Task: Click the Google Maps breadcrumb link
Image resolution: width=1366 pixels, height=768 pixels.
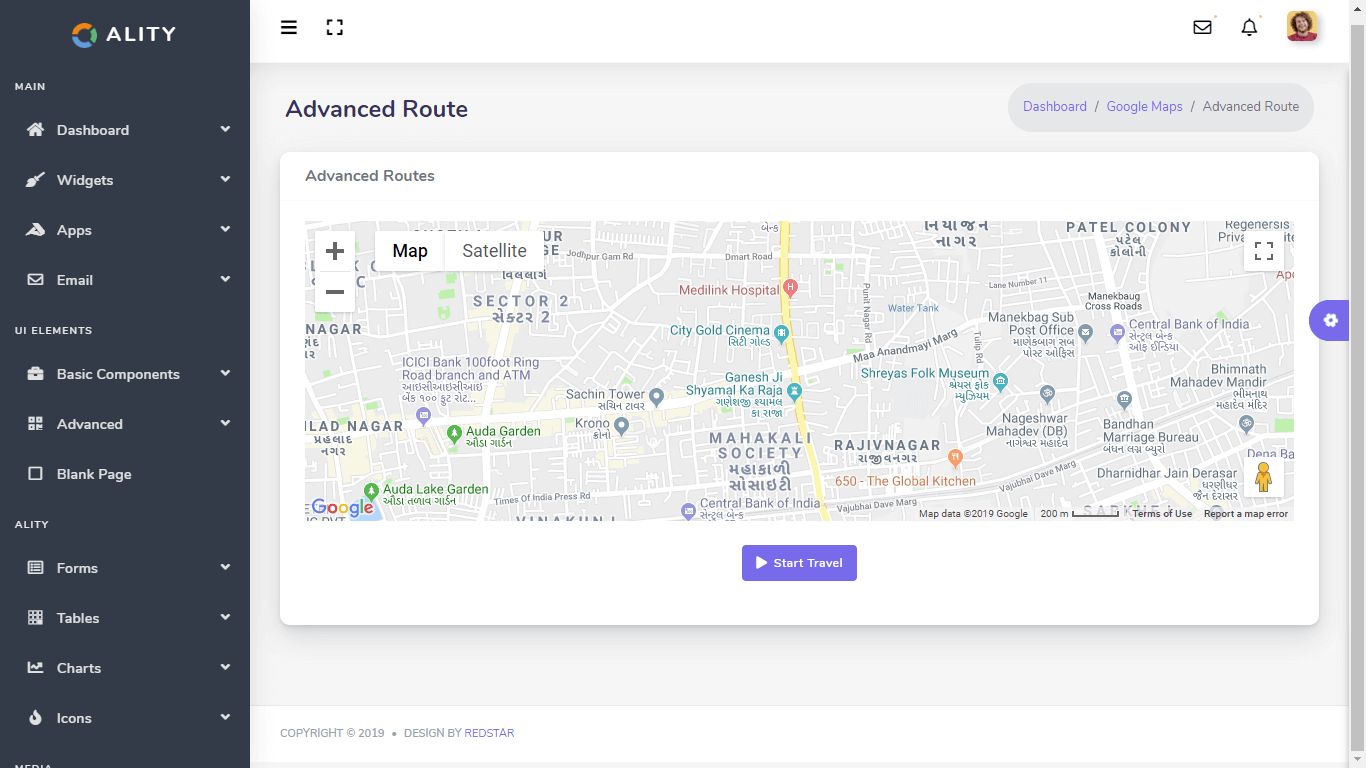Action: 1144,107
